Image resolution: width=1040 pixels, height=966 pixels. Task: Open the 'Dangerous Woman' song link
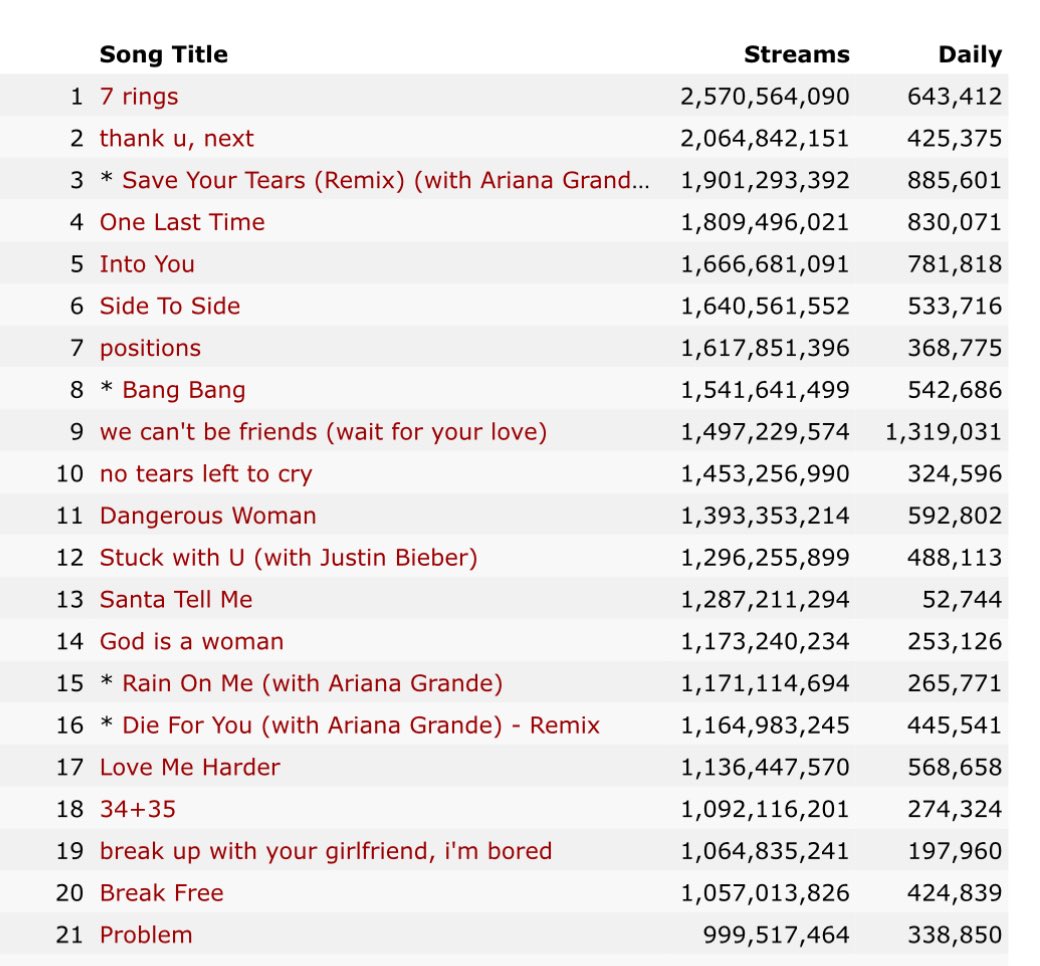coord(208,516)
